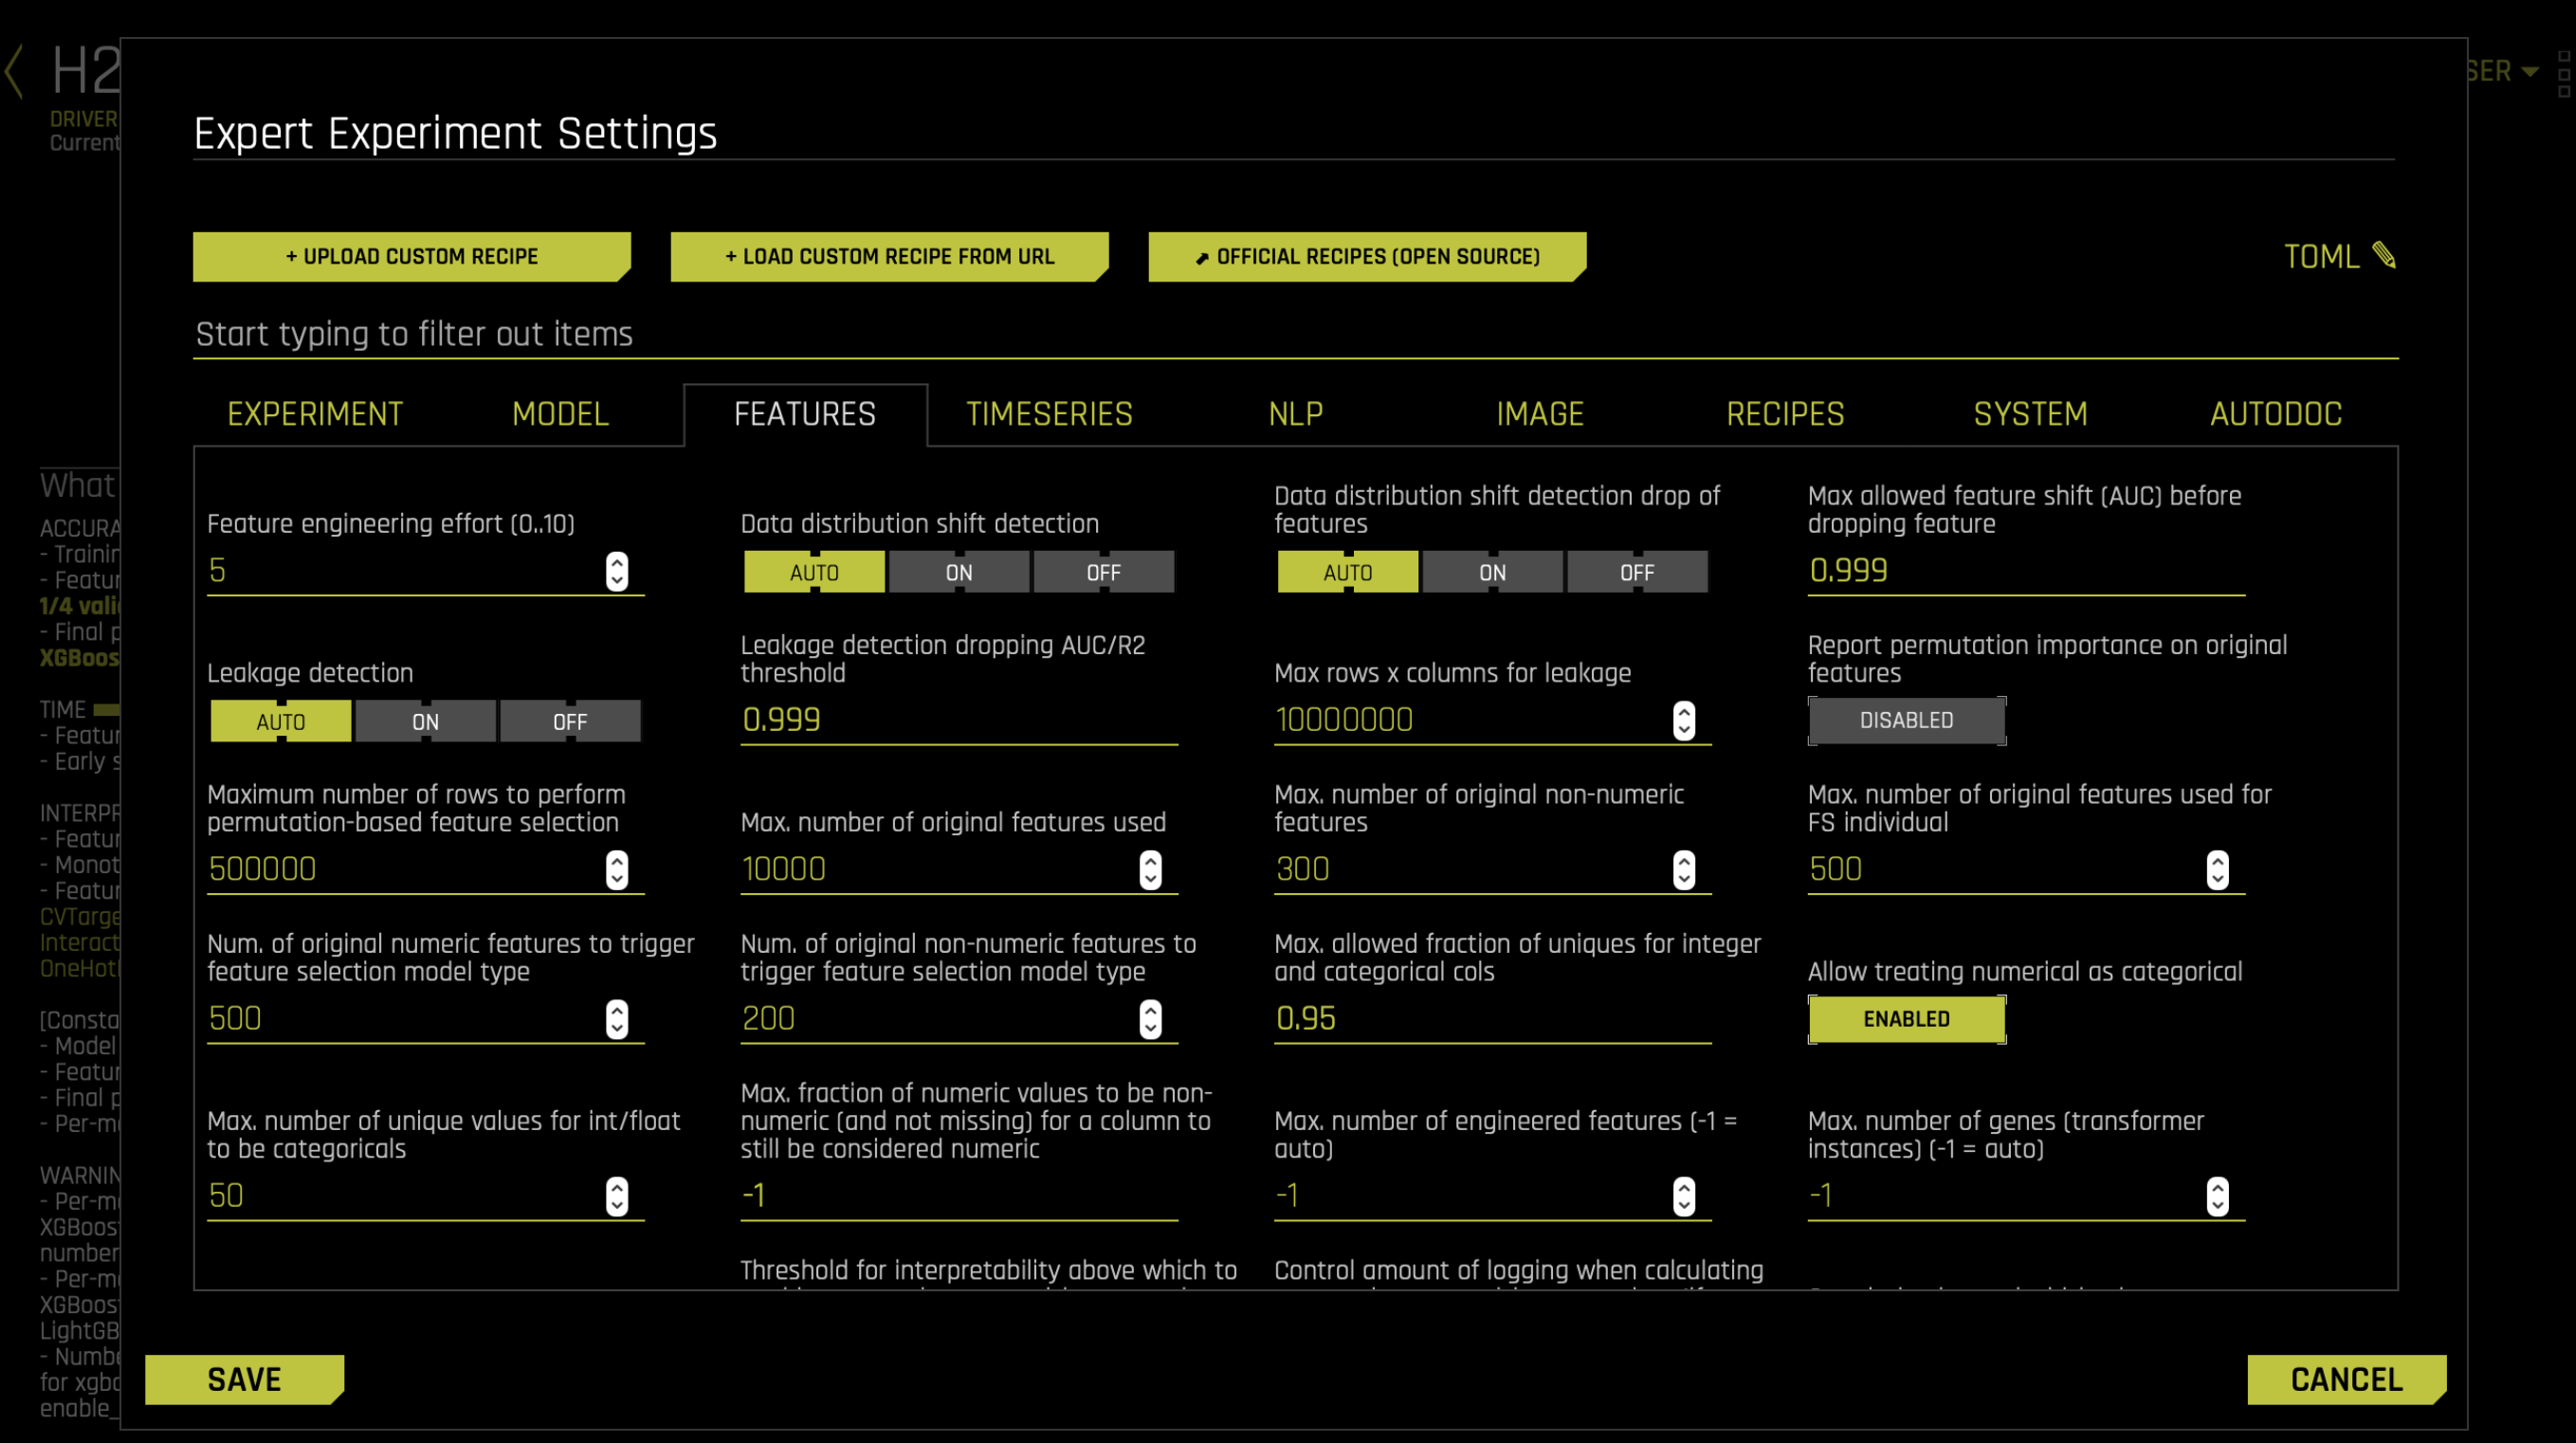Click SAVE button to apply settings

click(x=243, y=1379)
